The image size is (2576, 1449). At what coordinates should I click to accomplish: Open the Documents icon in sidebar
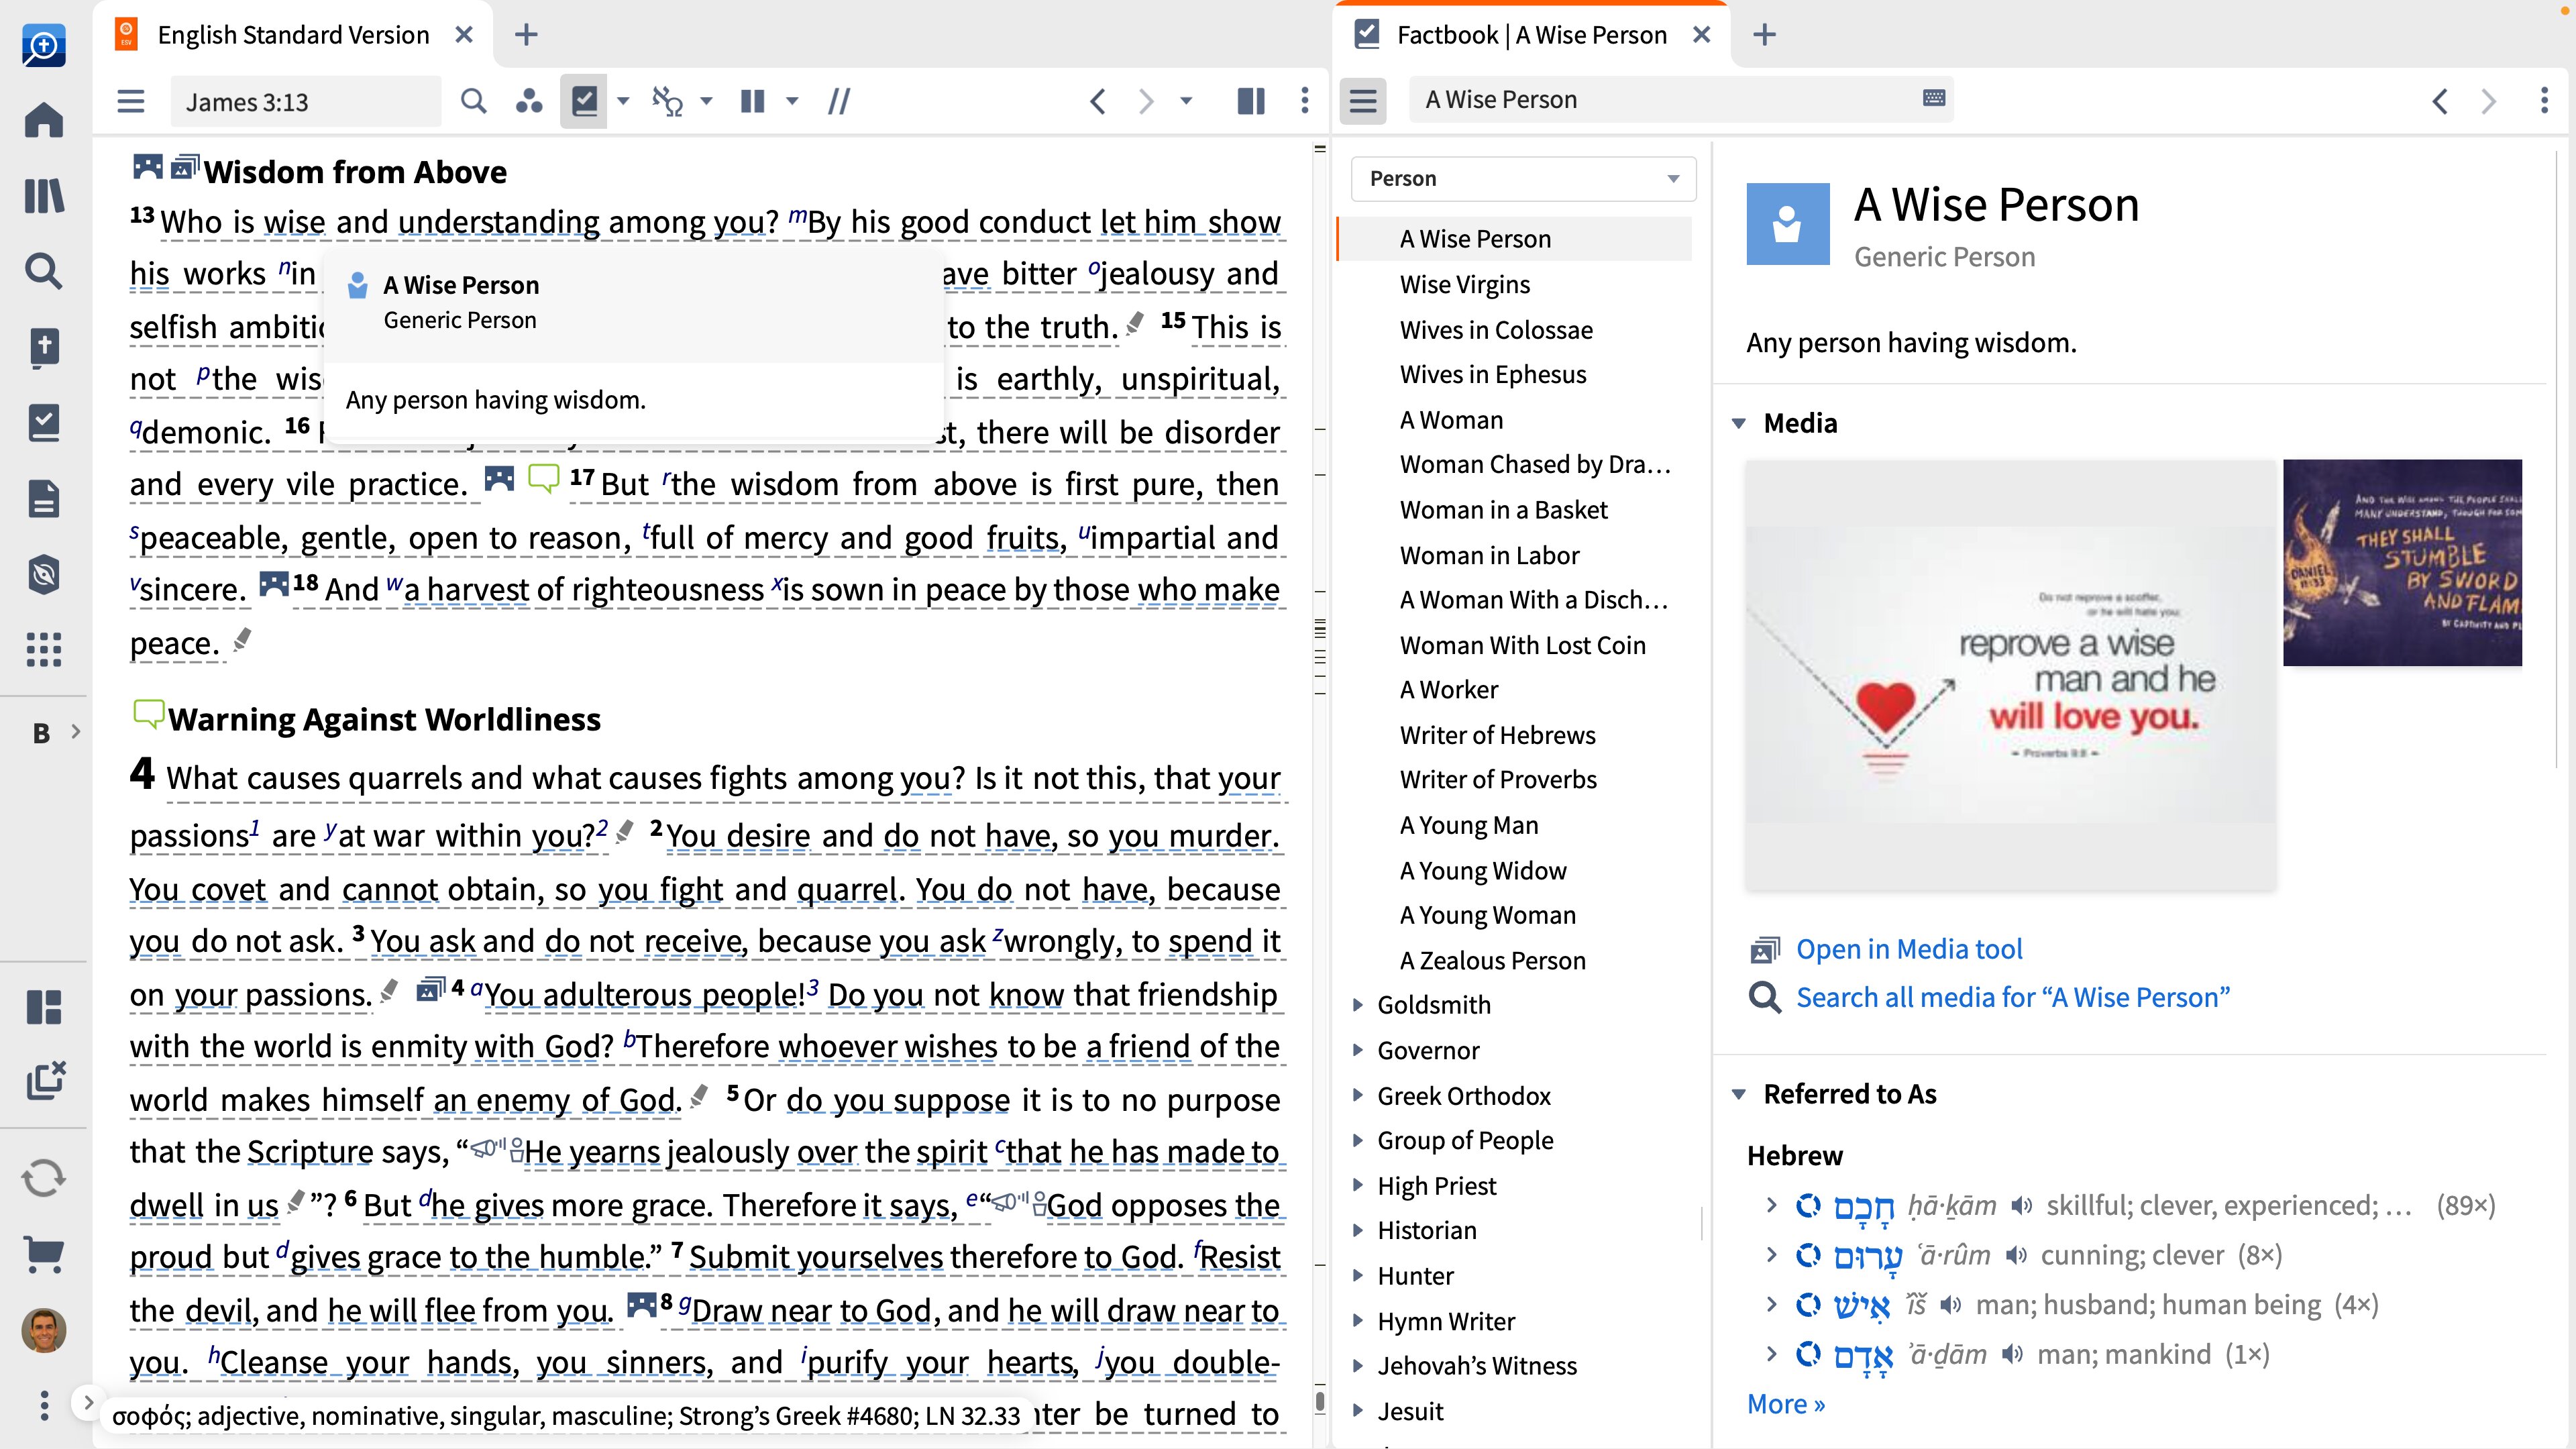(x=44, y=498)
